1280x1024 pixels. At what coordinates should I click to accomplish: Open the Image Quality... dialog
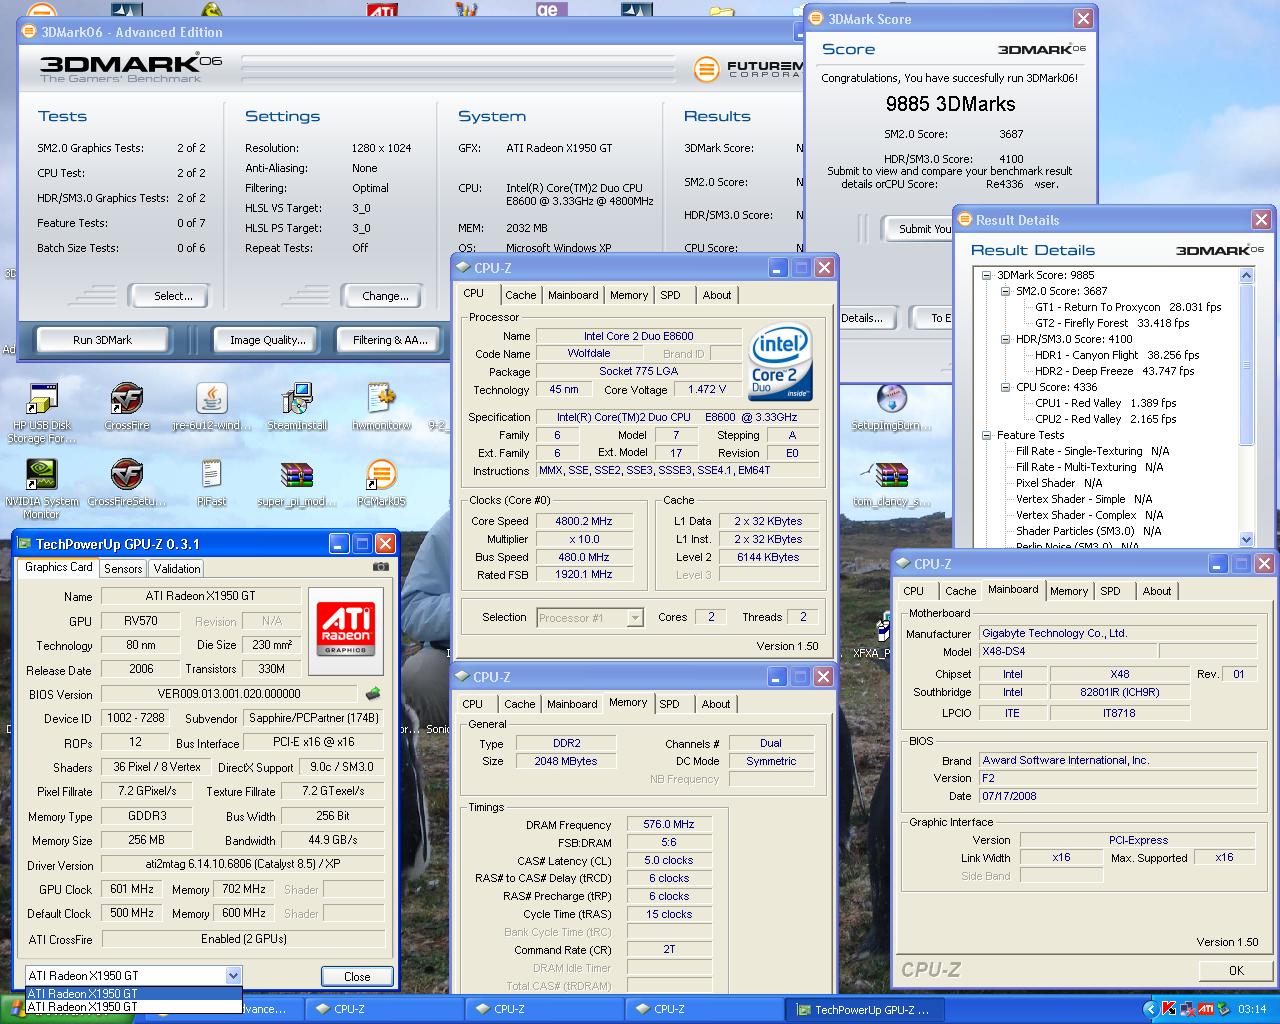tap(267, 340)
